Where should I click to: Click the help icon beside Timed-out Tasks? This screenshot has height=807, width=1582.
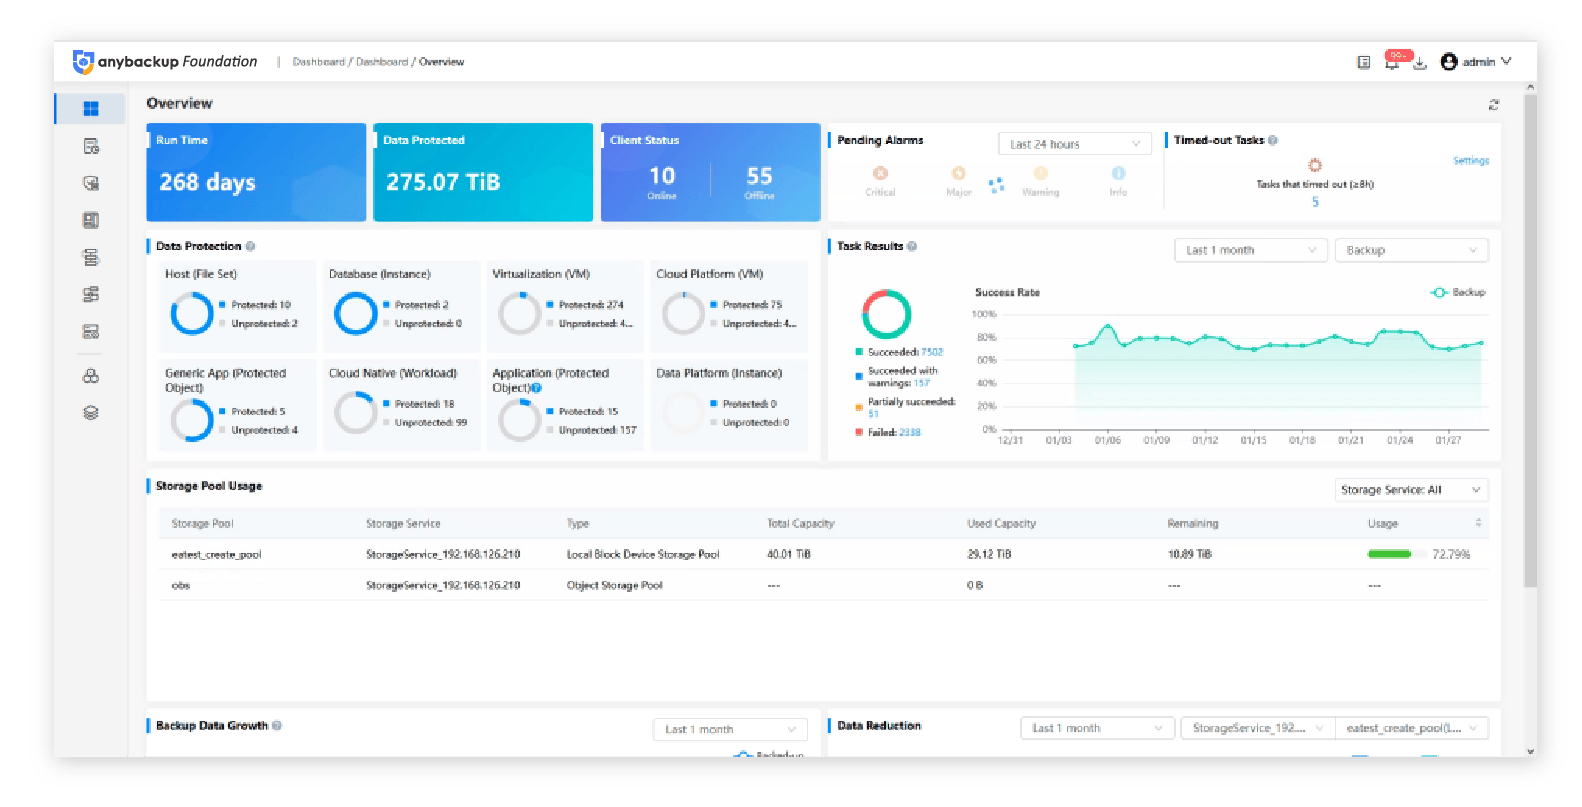(1273, 140)
